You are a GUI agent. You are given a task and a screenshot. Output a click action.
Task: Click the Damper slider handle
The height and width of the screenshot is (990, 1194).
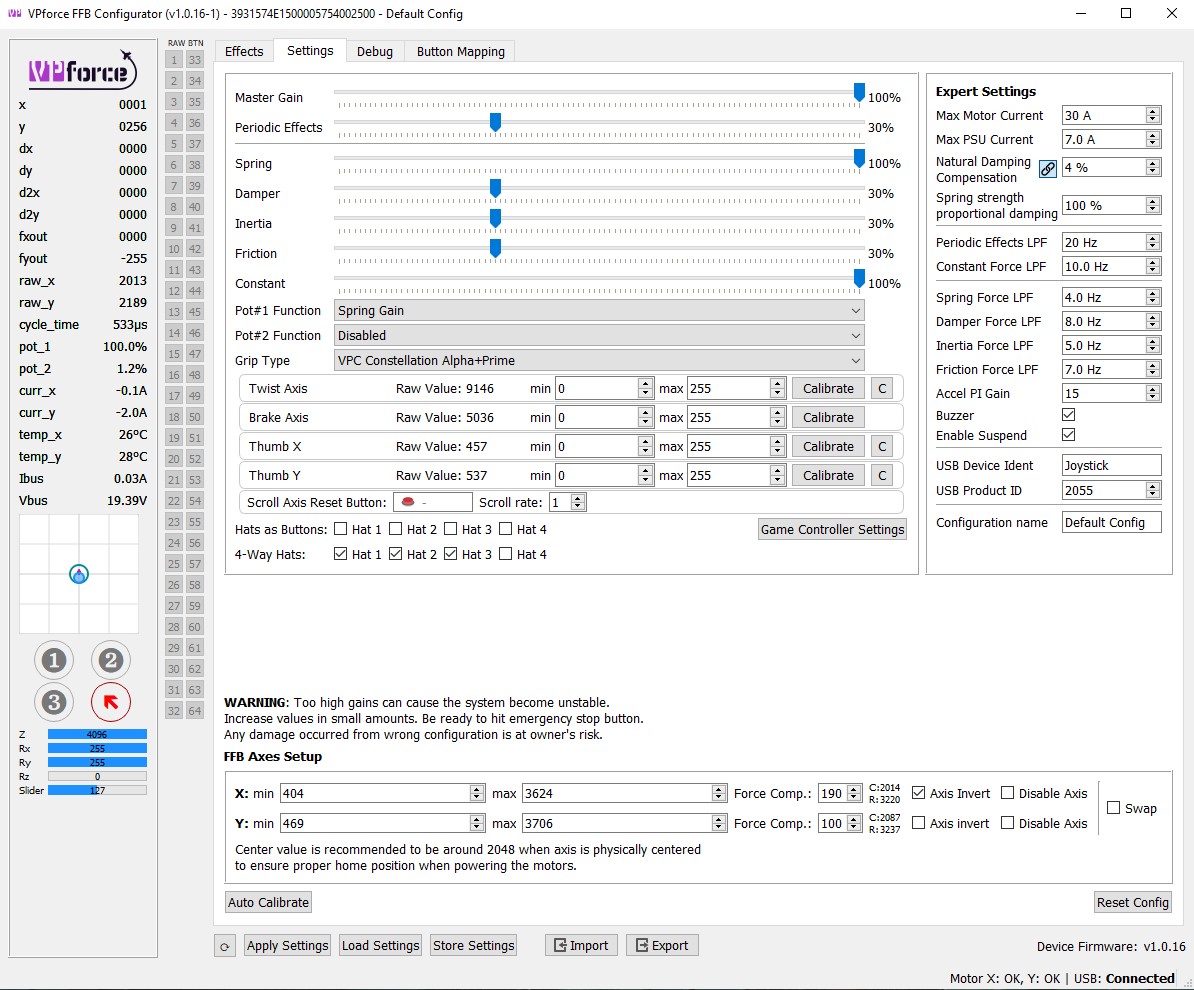tap(495, 188)
